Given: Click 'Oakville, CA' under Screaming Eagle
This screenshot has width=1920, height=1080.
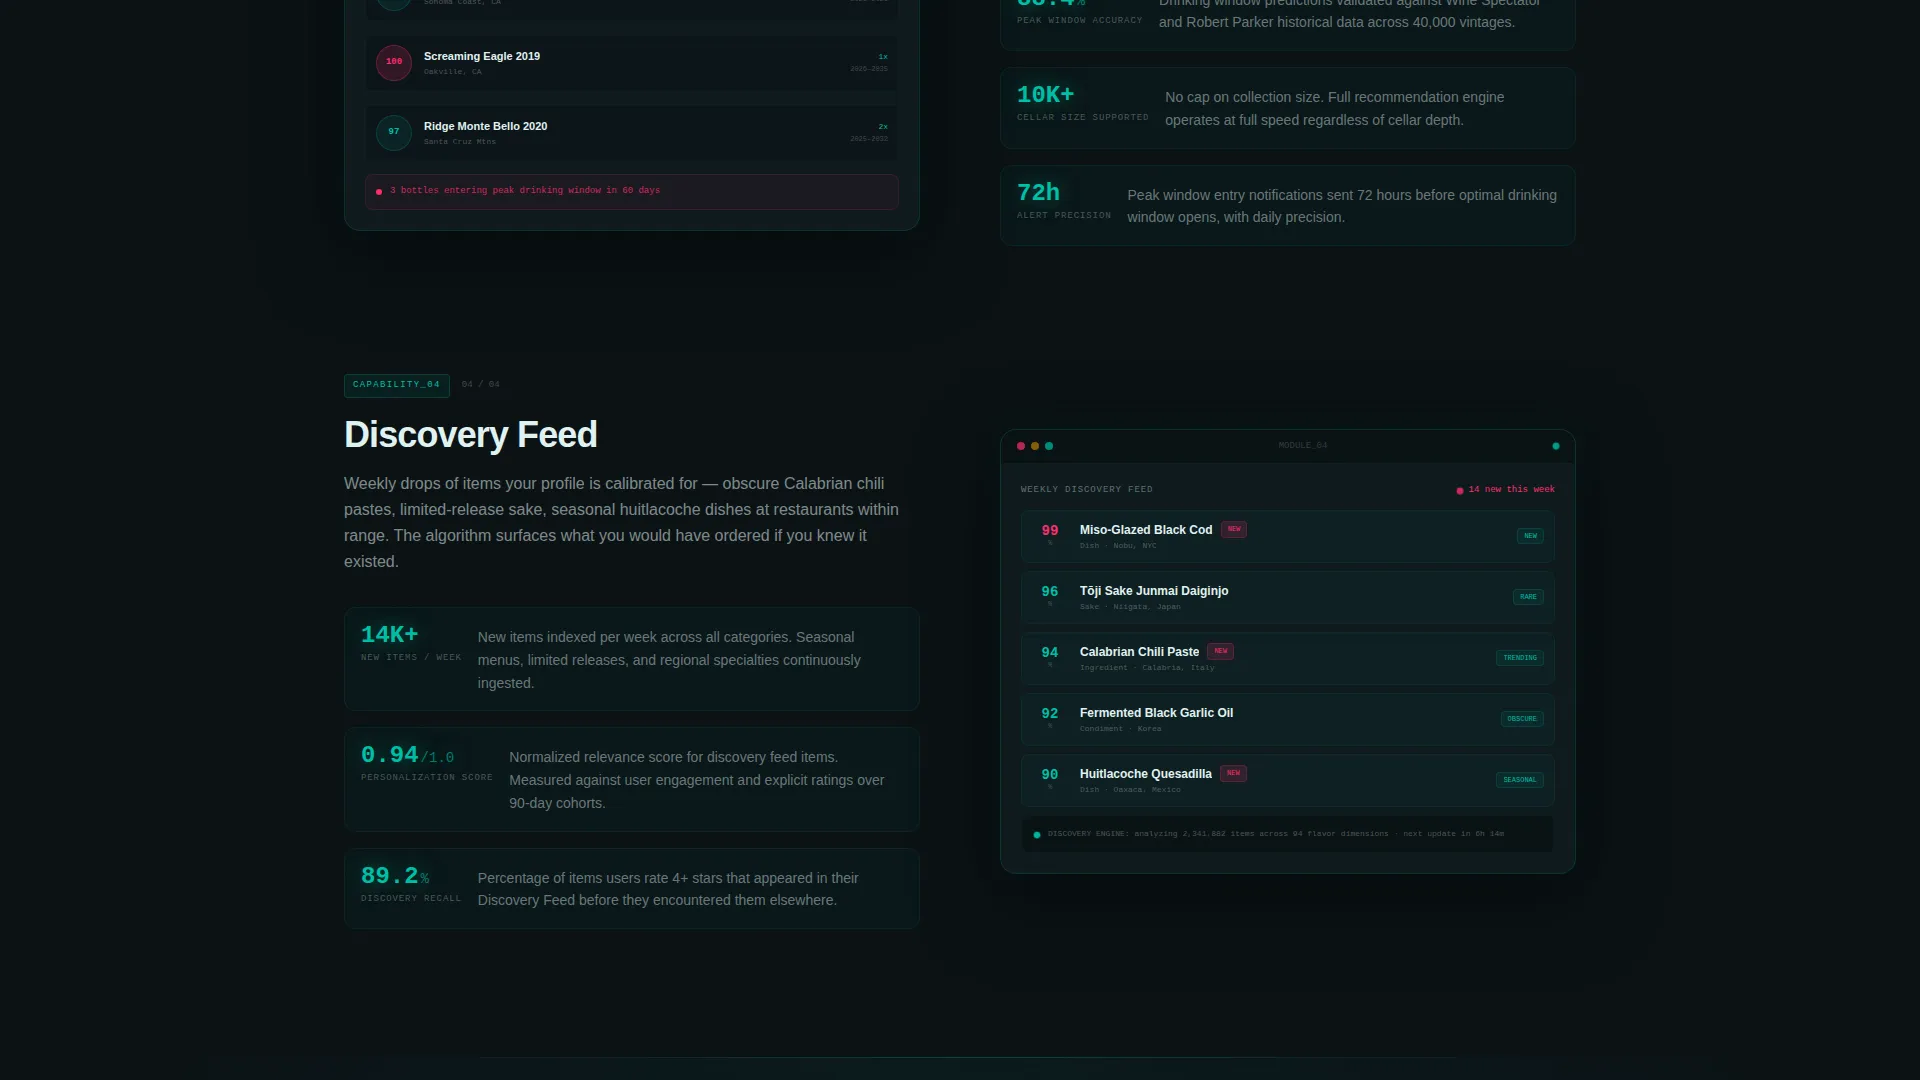Looking at the screenshot, I should click(x=453, y=72).
